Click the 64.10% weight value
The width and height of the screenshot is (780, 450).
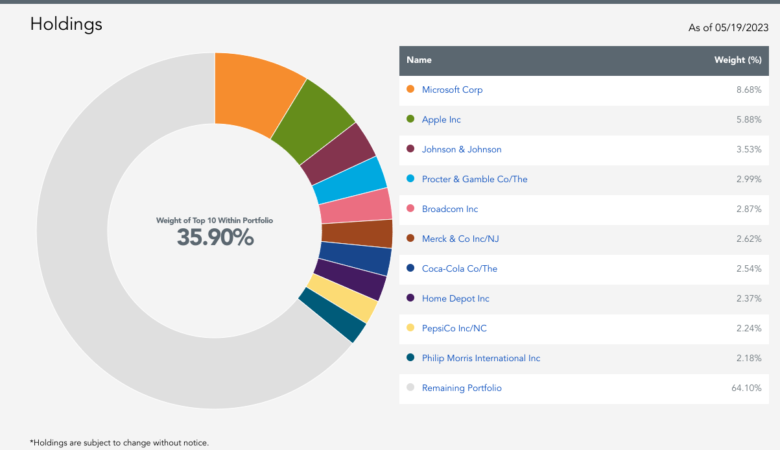746,388
